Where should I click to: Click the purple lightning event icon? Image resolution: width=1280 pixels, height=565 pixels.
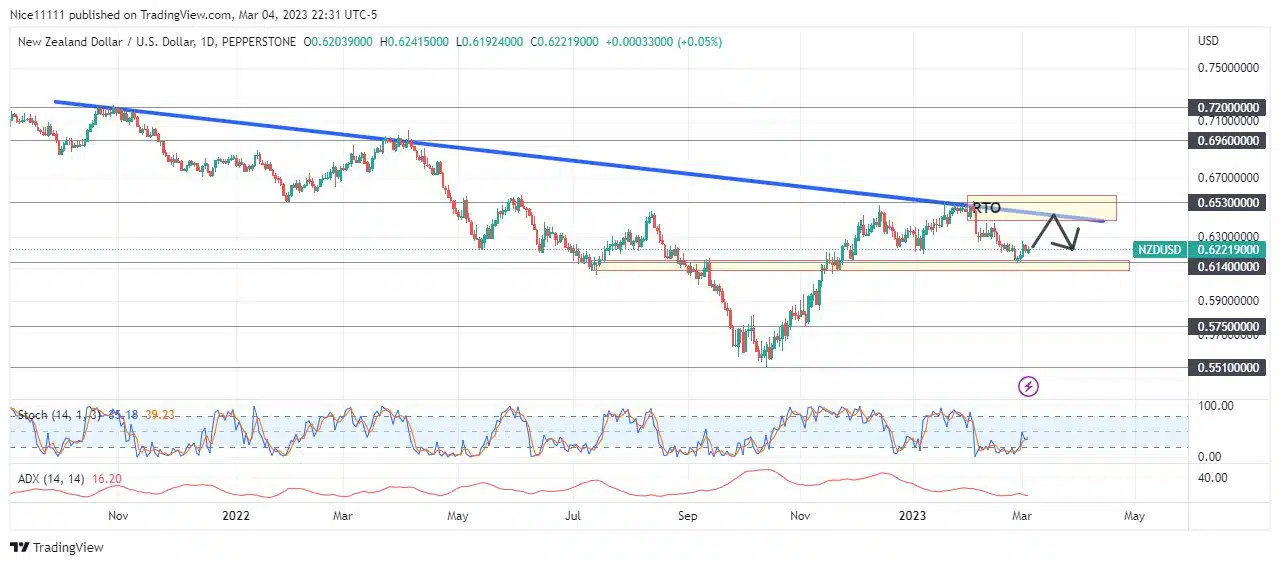[x=1028, y=386]
